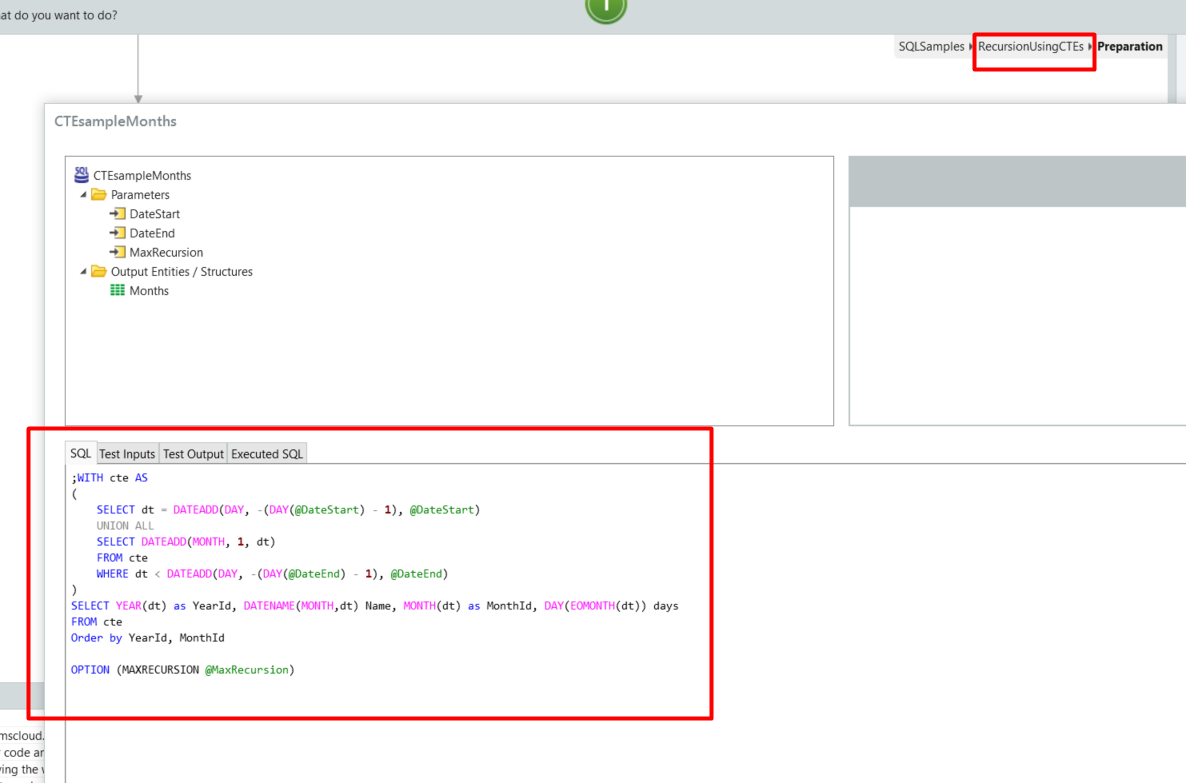1186x783 pixels.
Task: Click the CTEsampleMonths SQL node icon
Action: [82, 175]
